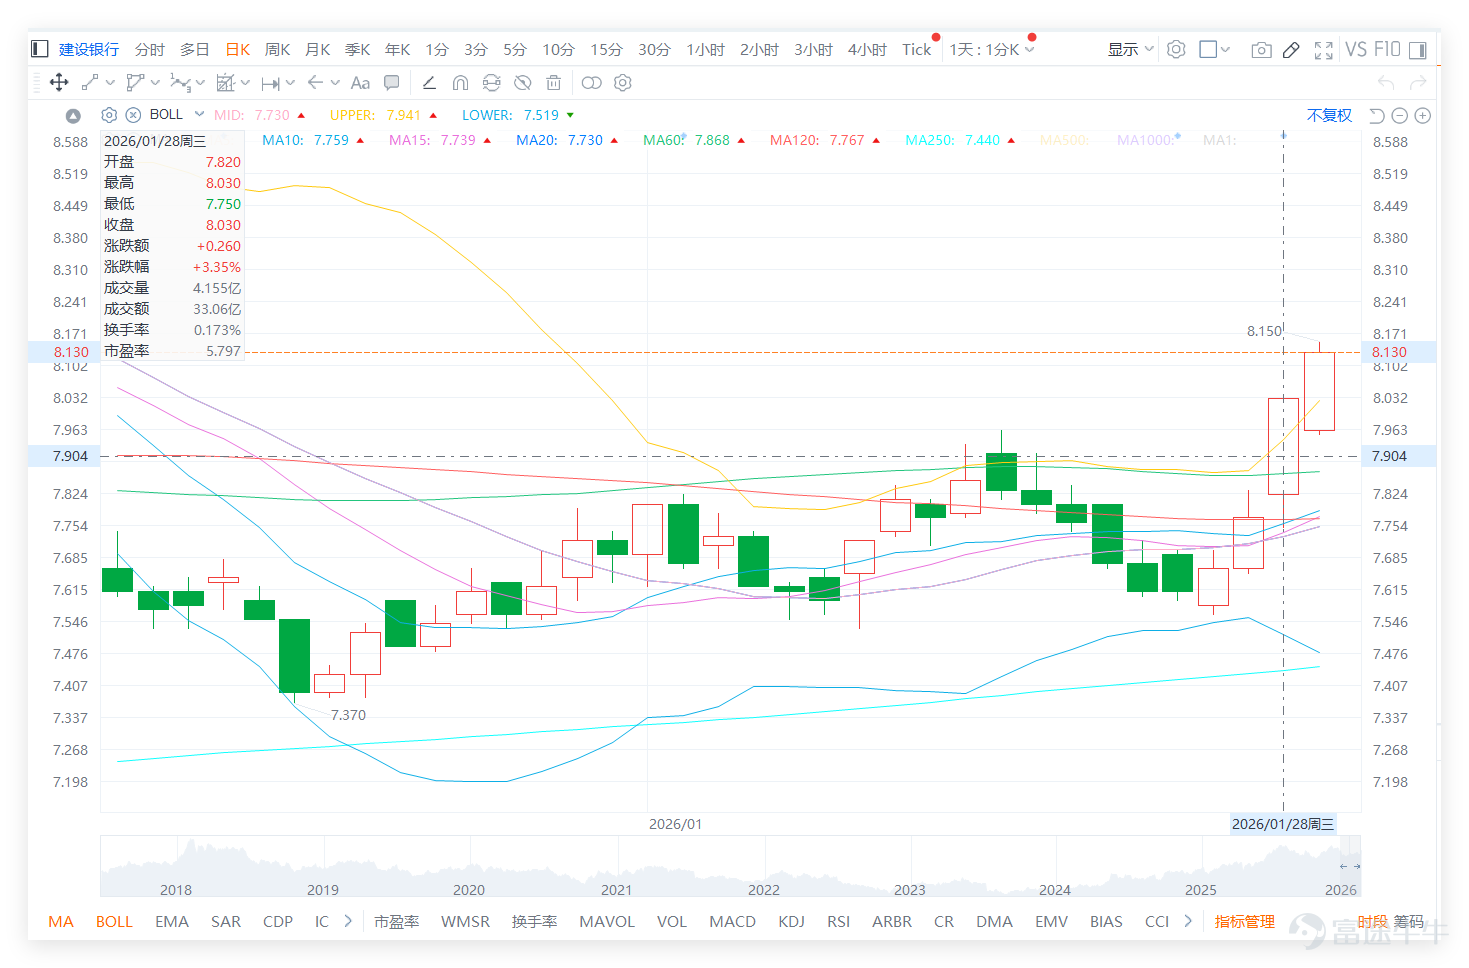Click the 2026 range handle in navigator

click(x=1349, y=866)
